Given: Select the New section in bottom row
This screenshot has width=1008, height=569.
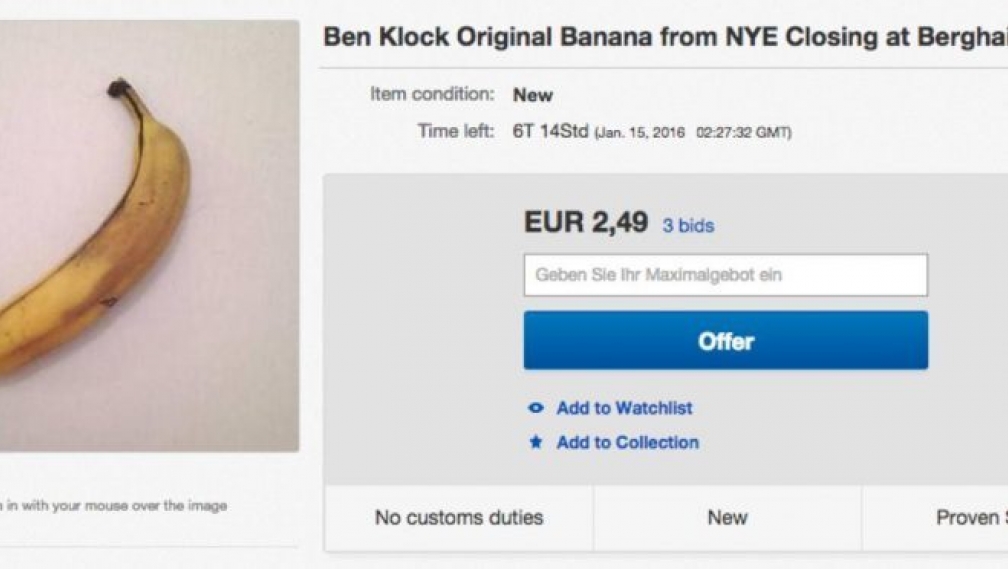Looking at the screenshot, I should click(x=727, y=518).
